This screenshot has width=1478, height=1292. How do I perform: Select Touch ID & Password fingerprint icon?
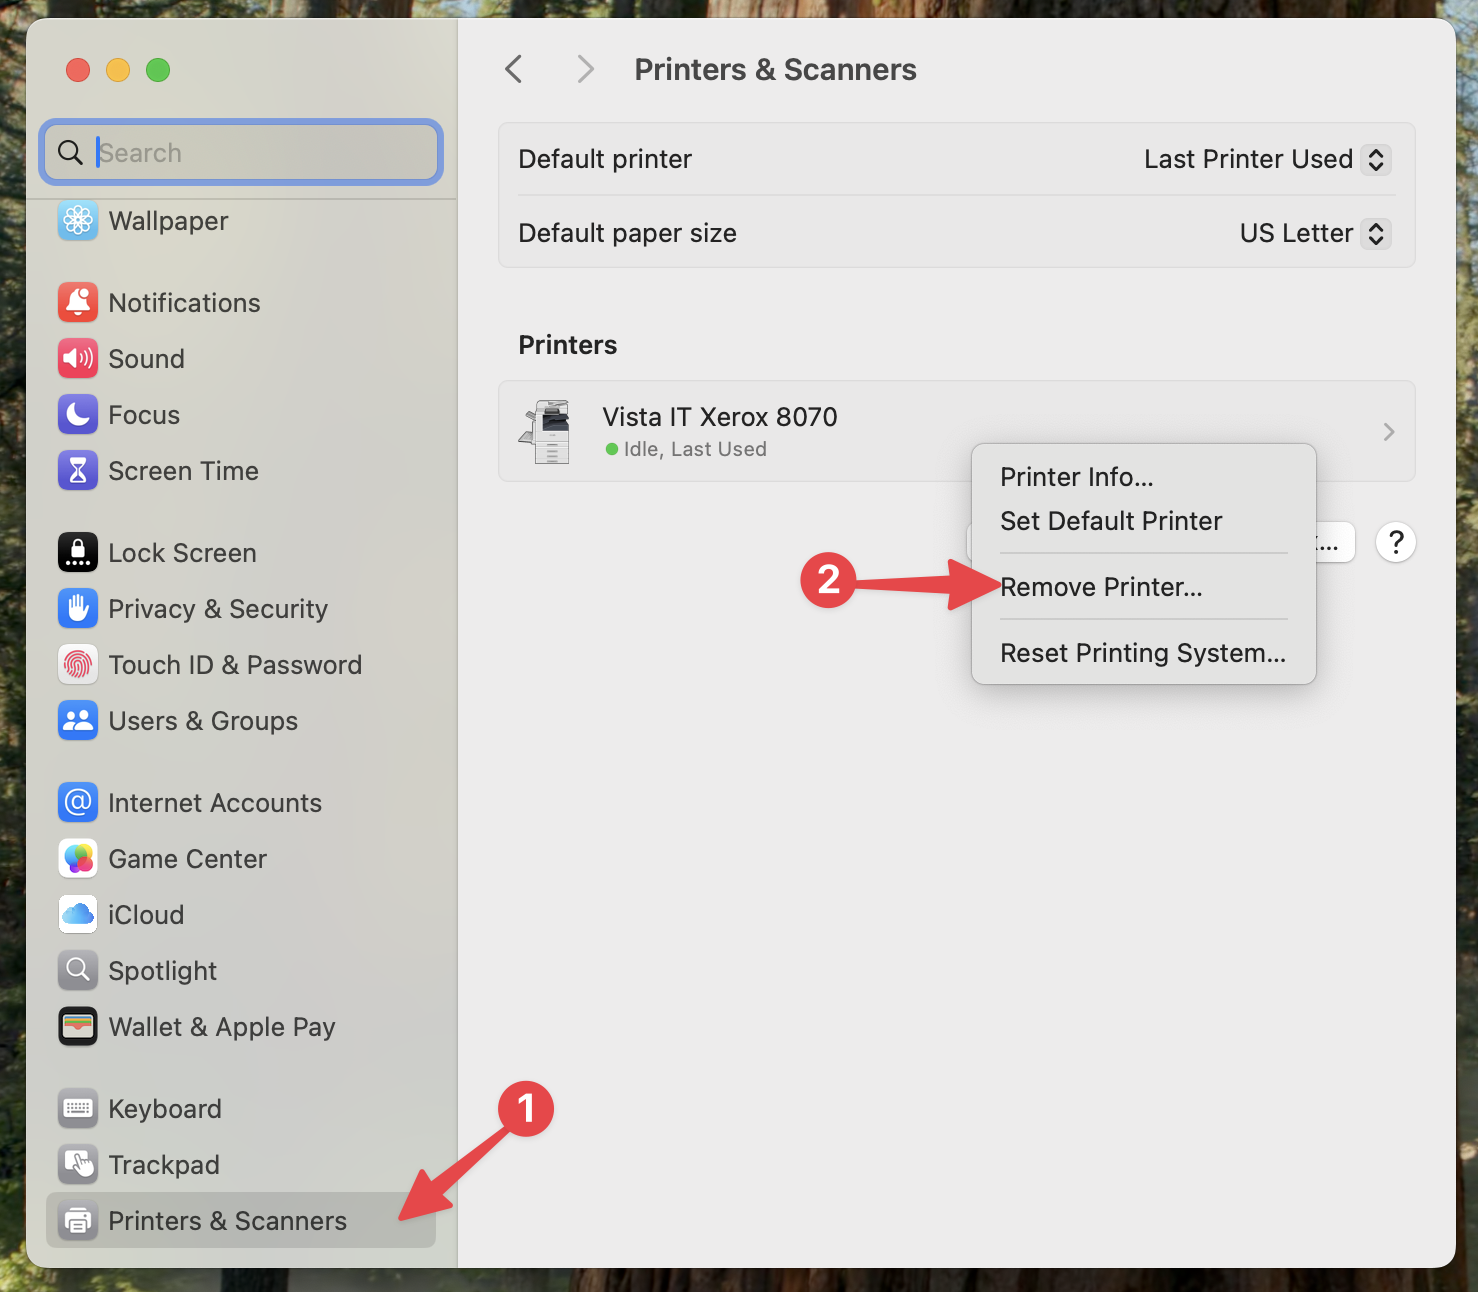[78, 665]
